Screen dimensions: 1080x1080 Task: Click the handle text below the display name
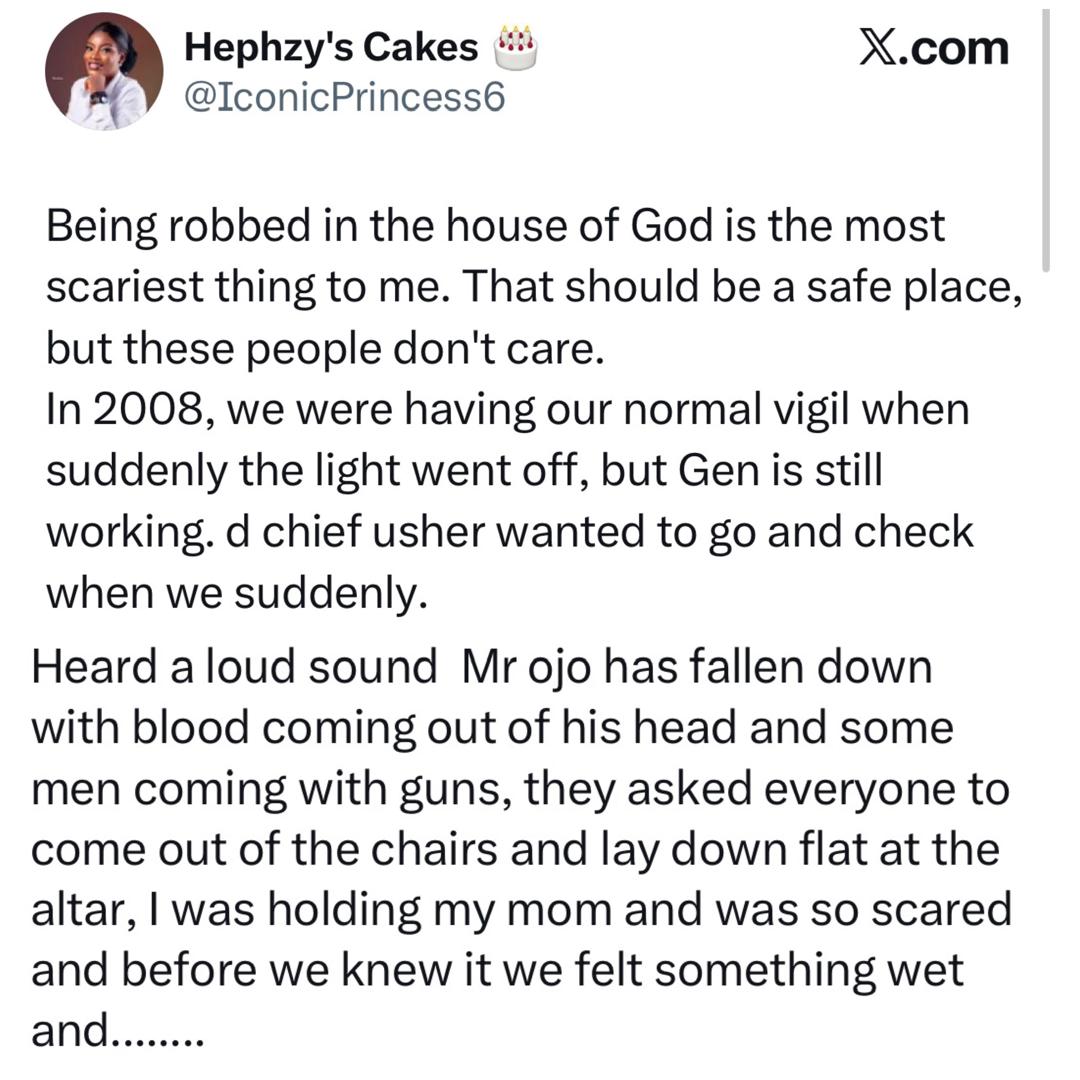pos(347,96)
